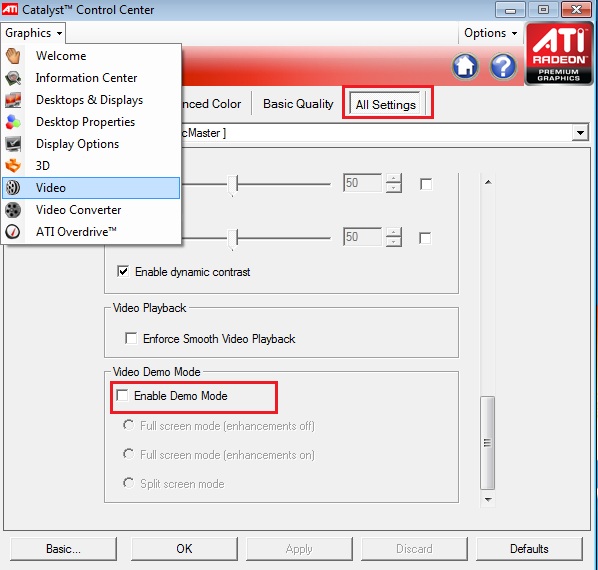Click the vertical scrollbar thumb
The image size is (598, 570).
click(487, 443)
